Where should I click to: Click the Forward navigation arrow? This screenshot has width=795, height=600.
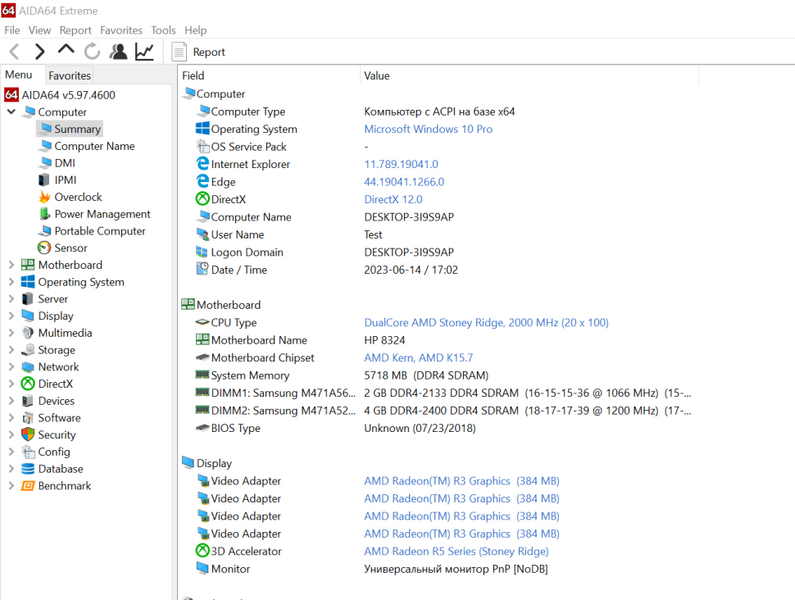40,51
